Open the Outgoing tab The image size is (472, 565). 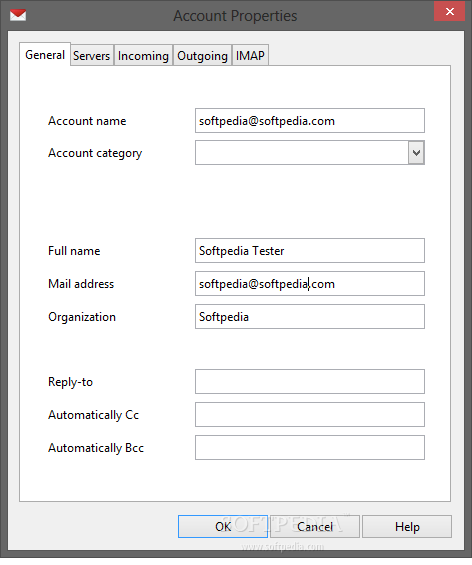[x=202, y=56]
